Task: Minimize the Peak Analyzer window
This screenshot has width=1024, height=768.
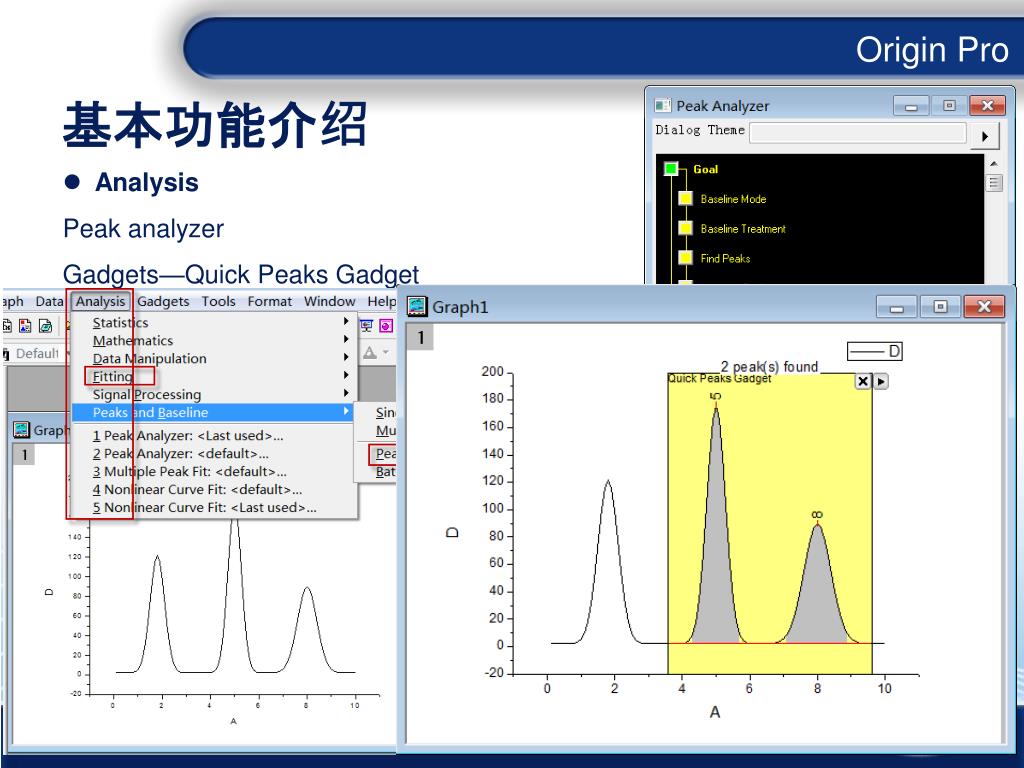Action: click(x=911, y=106)
